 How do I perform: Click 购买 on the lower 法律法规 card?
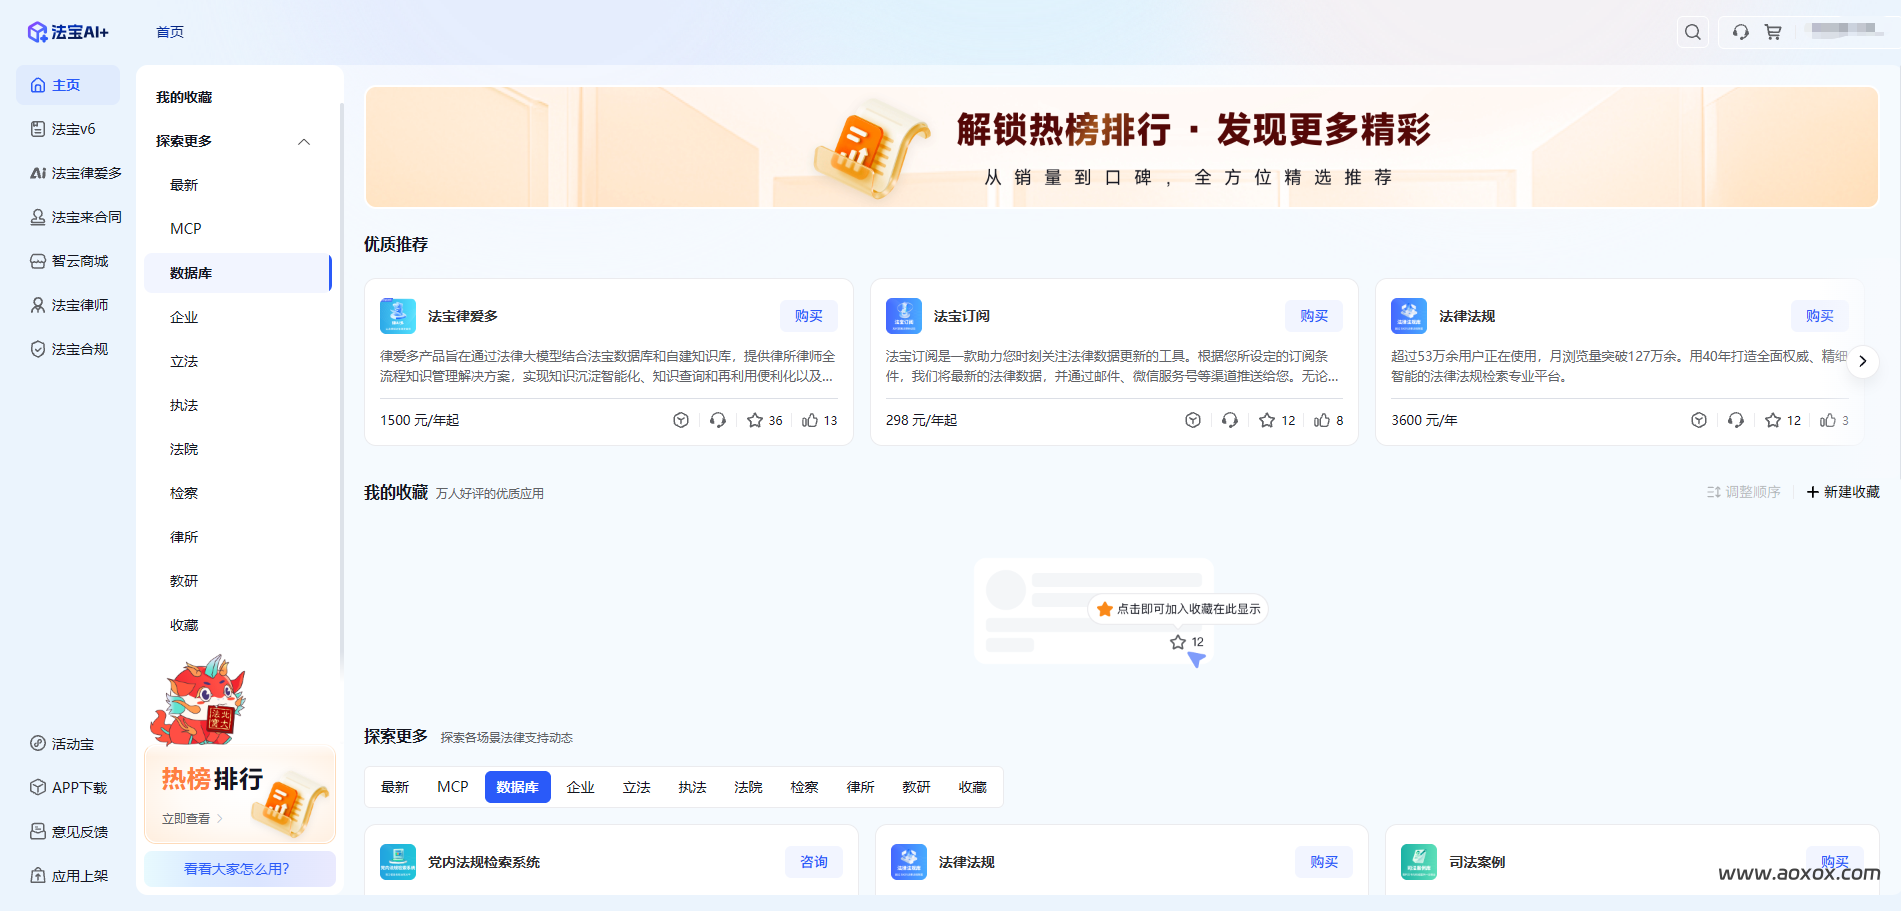pos(1324,862)
